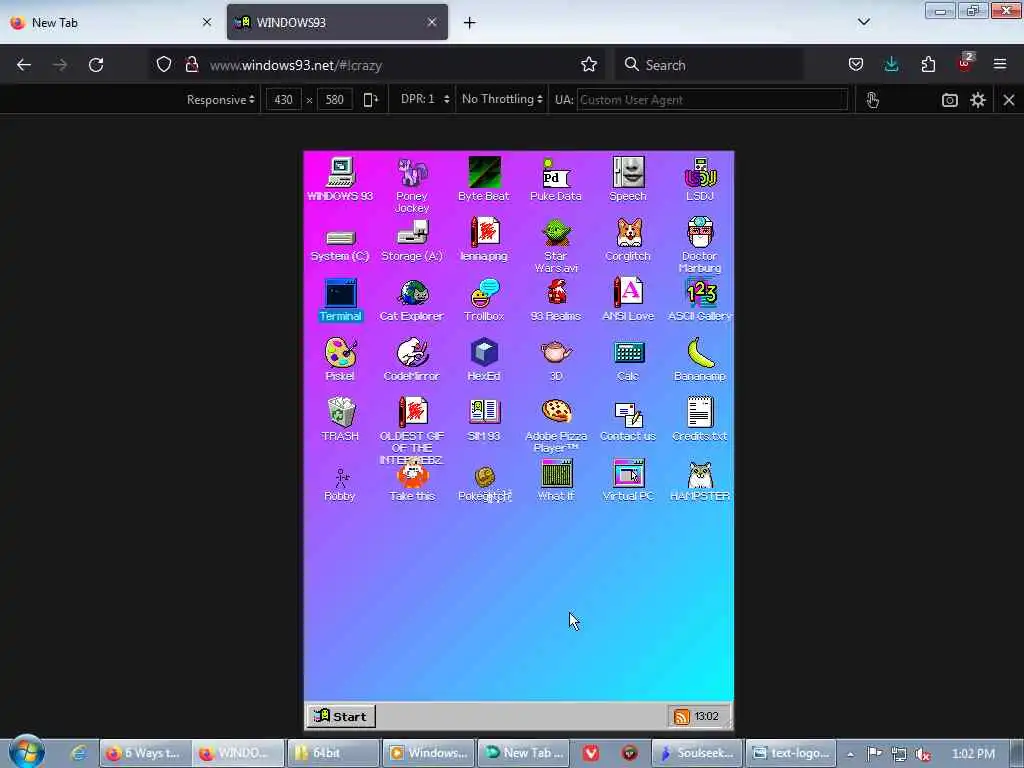Screen dimensions: 1024x768
Task: Switch to the New Tab browser tab
Action: (x=111, y=22)
